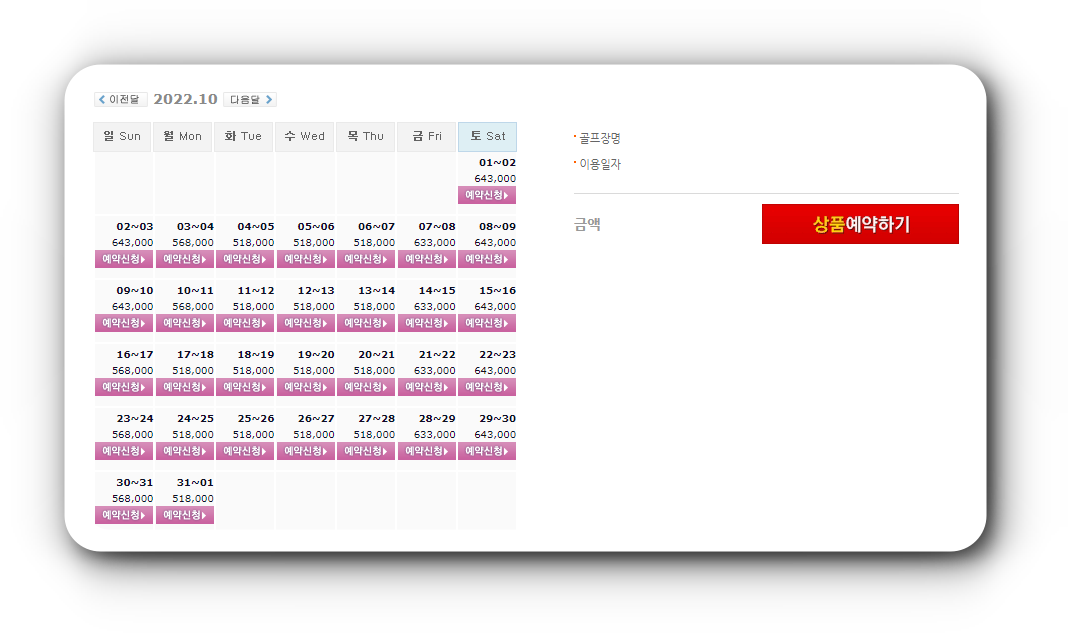Select the 금 Fri weekday header
Screen dimensions: 1068x633
(426, 136)
